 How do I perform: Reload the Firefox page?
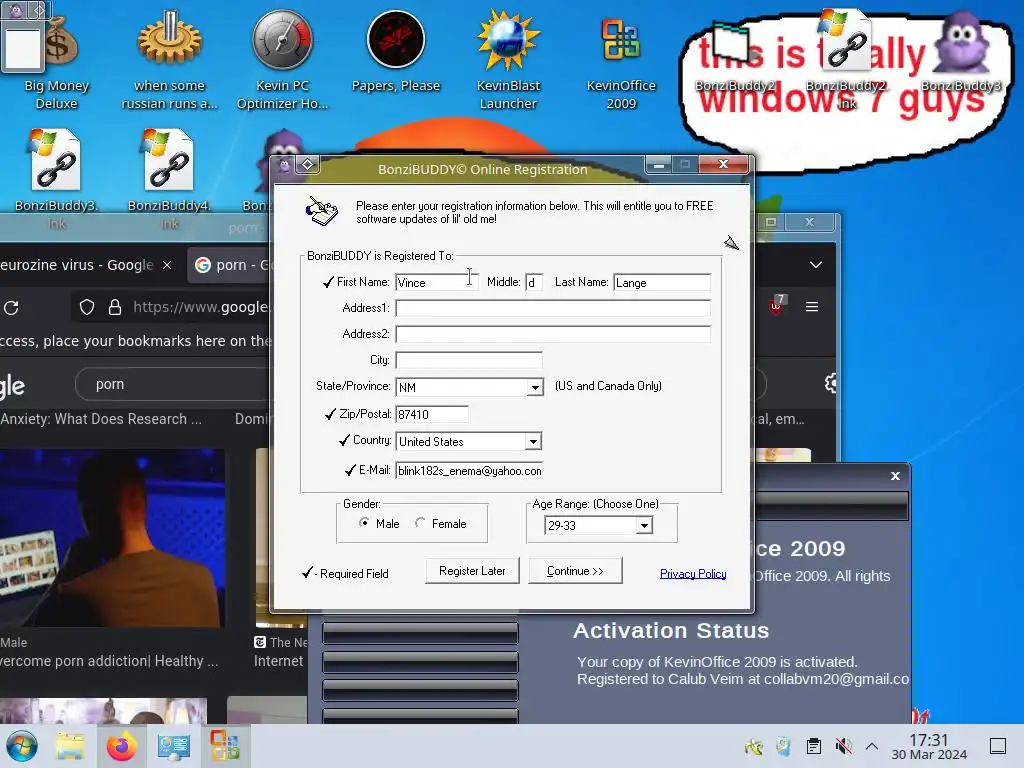(11, 307)
